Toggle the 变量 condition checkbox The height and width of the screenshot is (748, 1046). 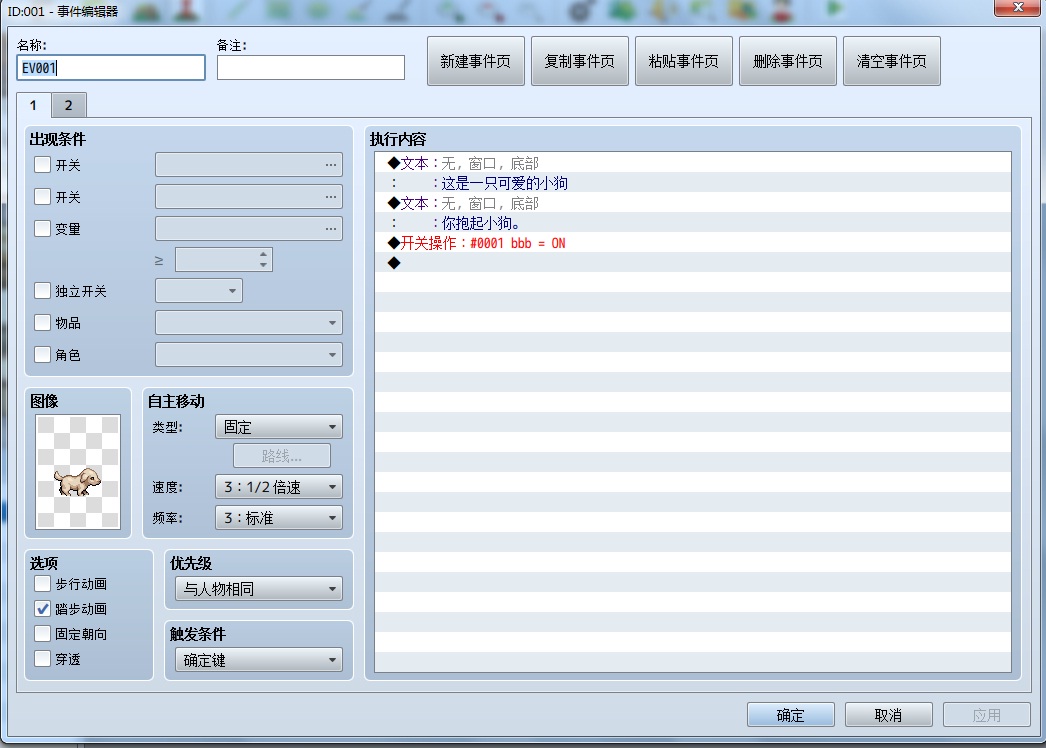point(42,229)
